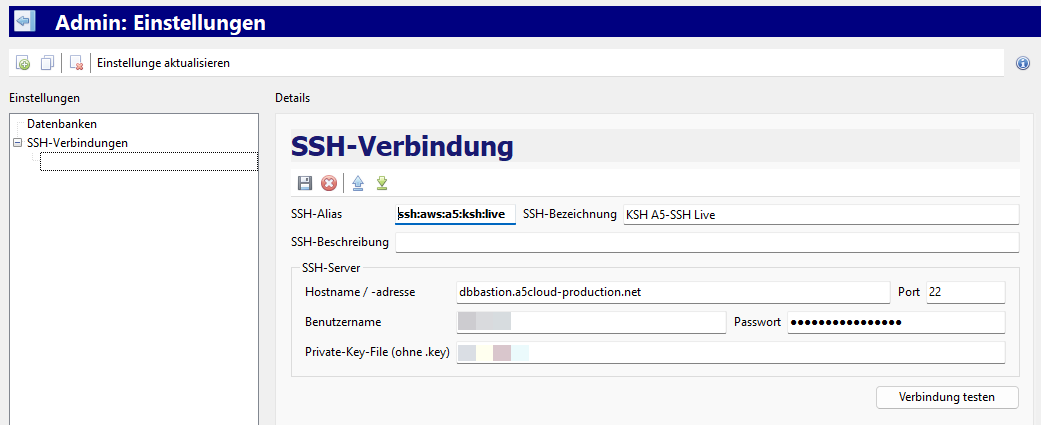Select the empty child item under SSH-Verbindungen
This screenshot has width=1041, height=425.
click(148, 162)
